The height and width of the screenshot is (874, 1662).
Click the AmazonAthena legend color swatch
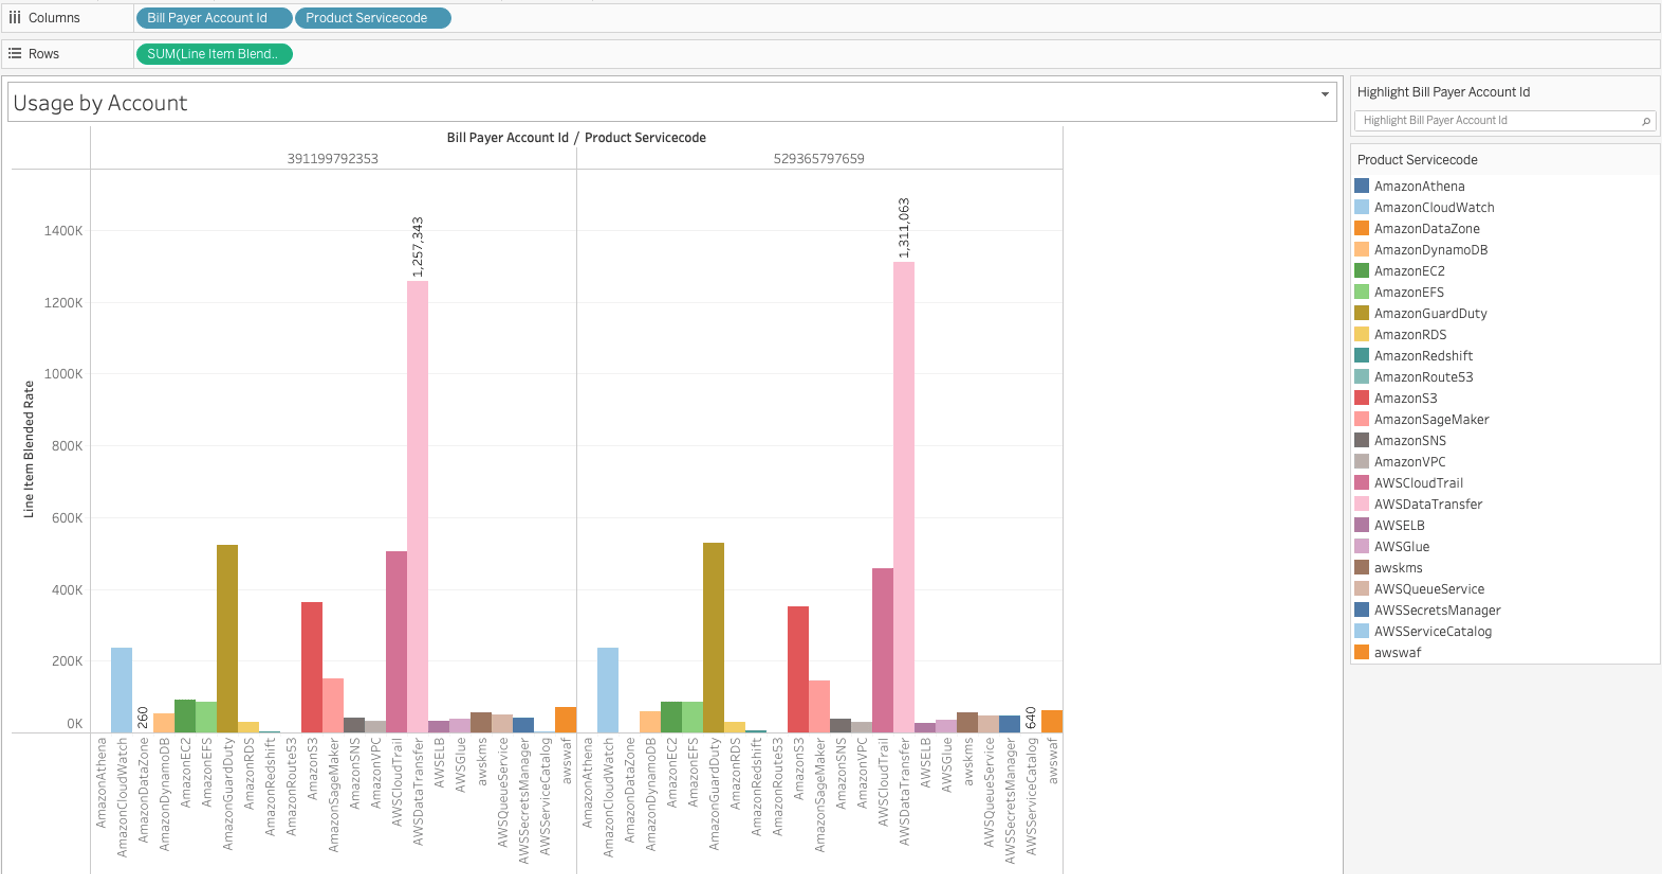(1361, 186)
